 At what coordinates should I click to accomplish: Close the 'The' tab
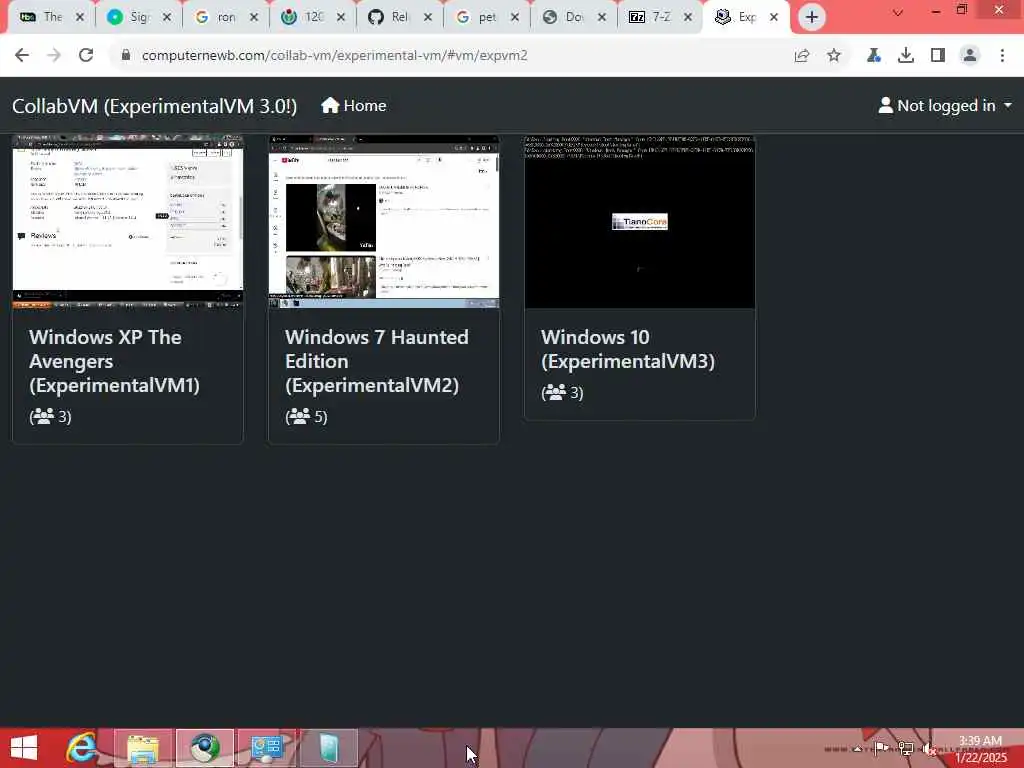point(80,18)
